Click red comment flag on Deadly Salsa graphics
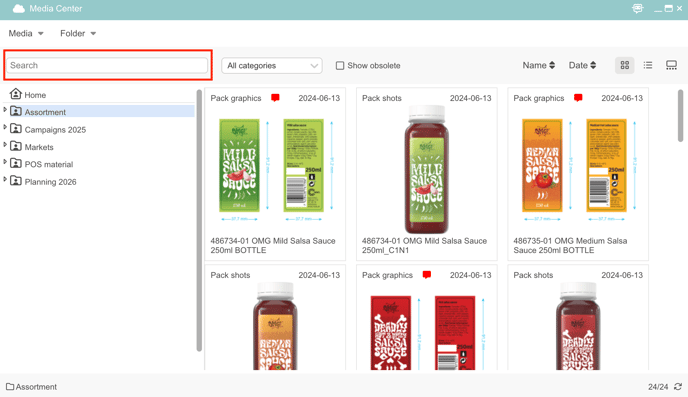The height and width of the screenshot is (397, 688). 426,275
